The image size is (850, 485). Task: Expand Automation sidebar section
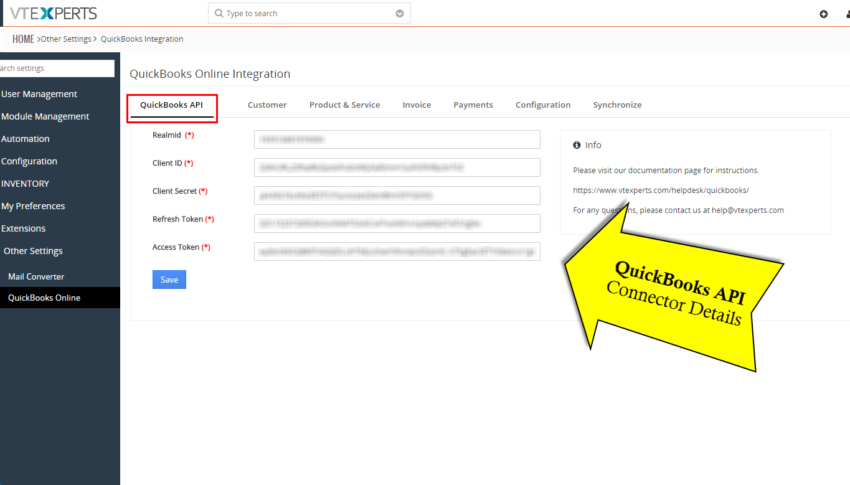pyautogui.click(x=25, y=139)
